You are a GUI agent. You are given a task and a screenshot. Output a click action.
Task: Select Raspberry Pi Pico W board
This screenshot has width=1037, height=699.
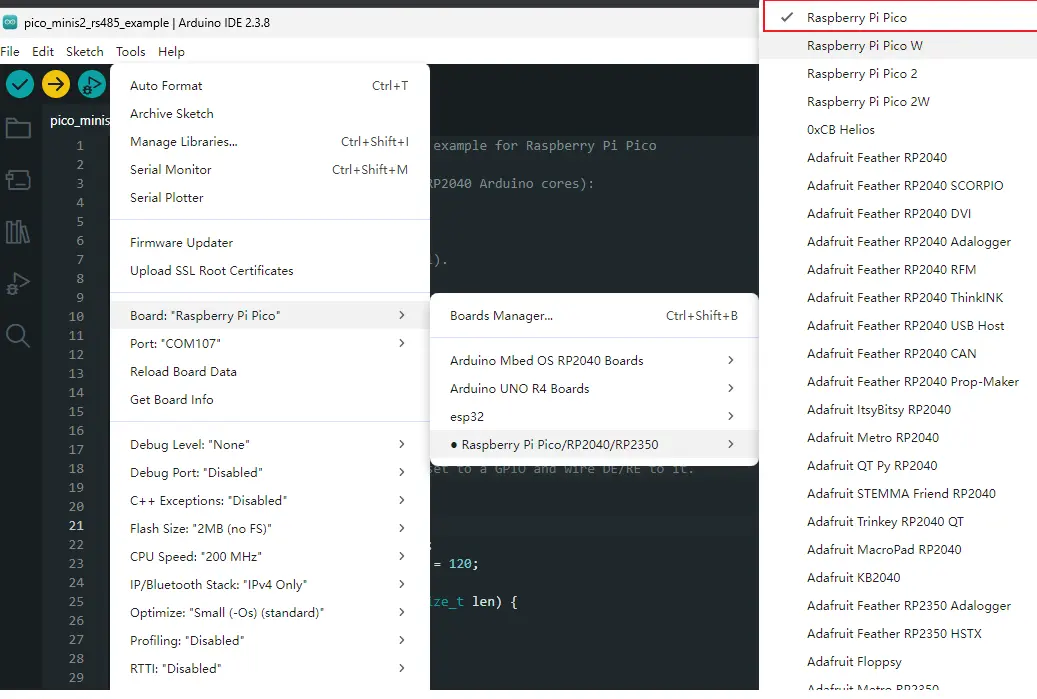pyautogui.click(x=898, y=46)
